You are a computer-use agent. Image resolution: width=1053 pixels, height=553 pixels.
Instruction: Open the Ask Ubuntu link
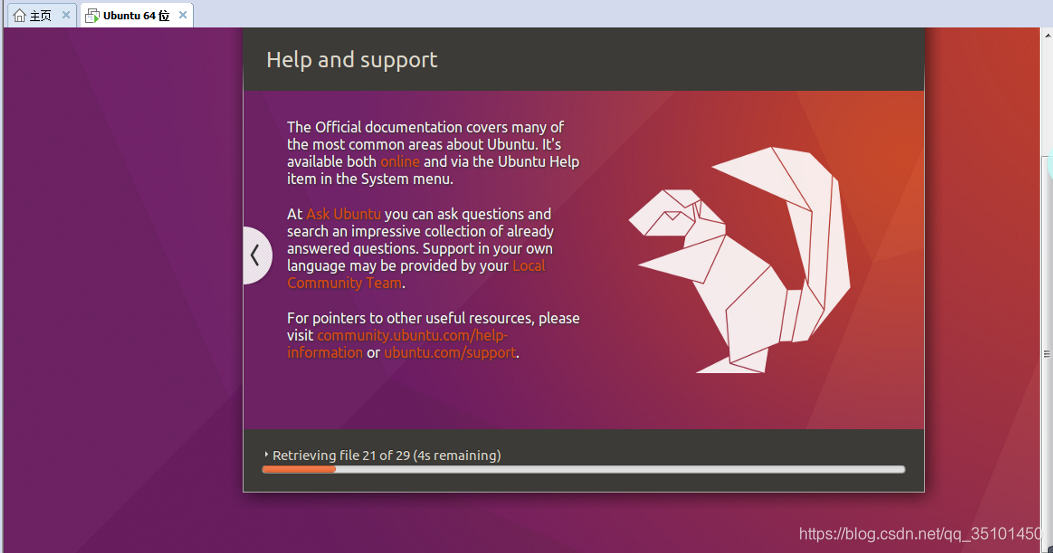tap(343, 214)
